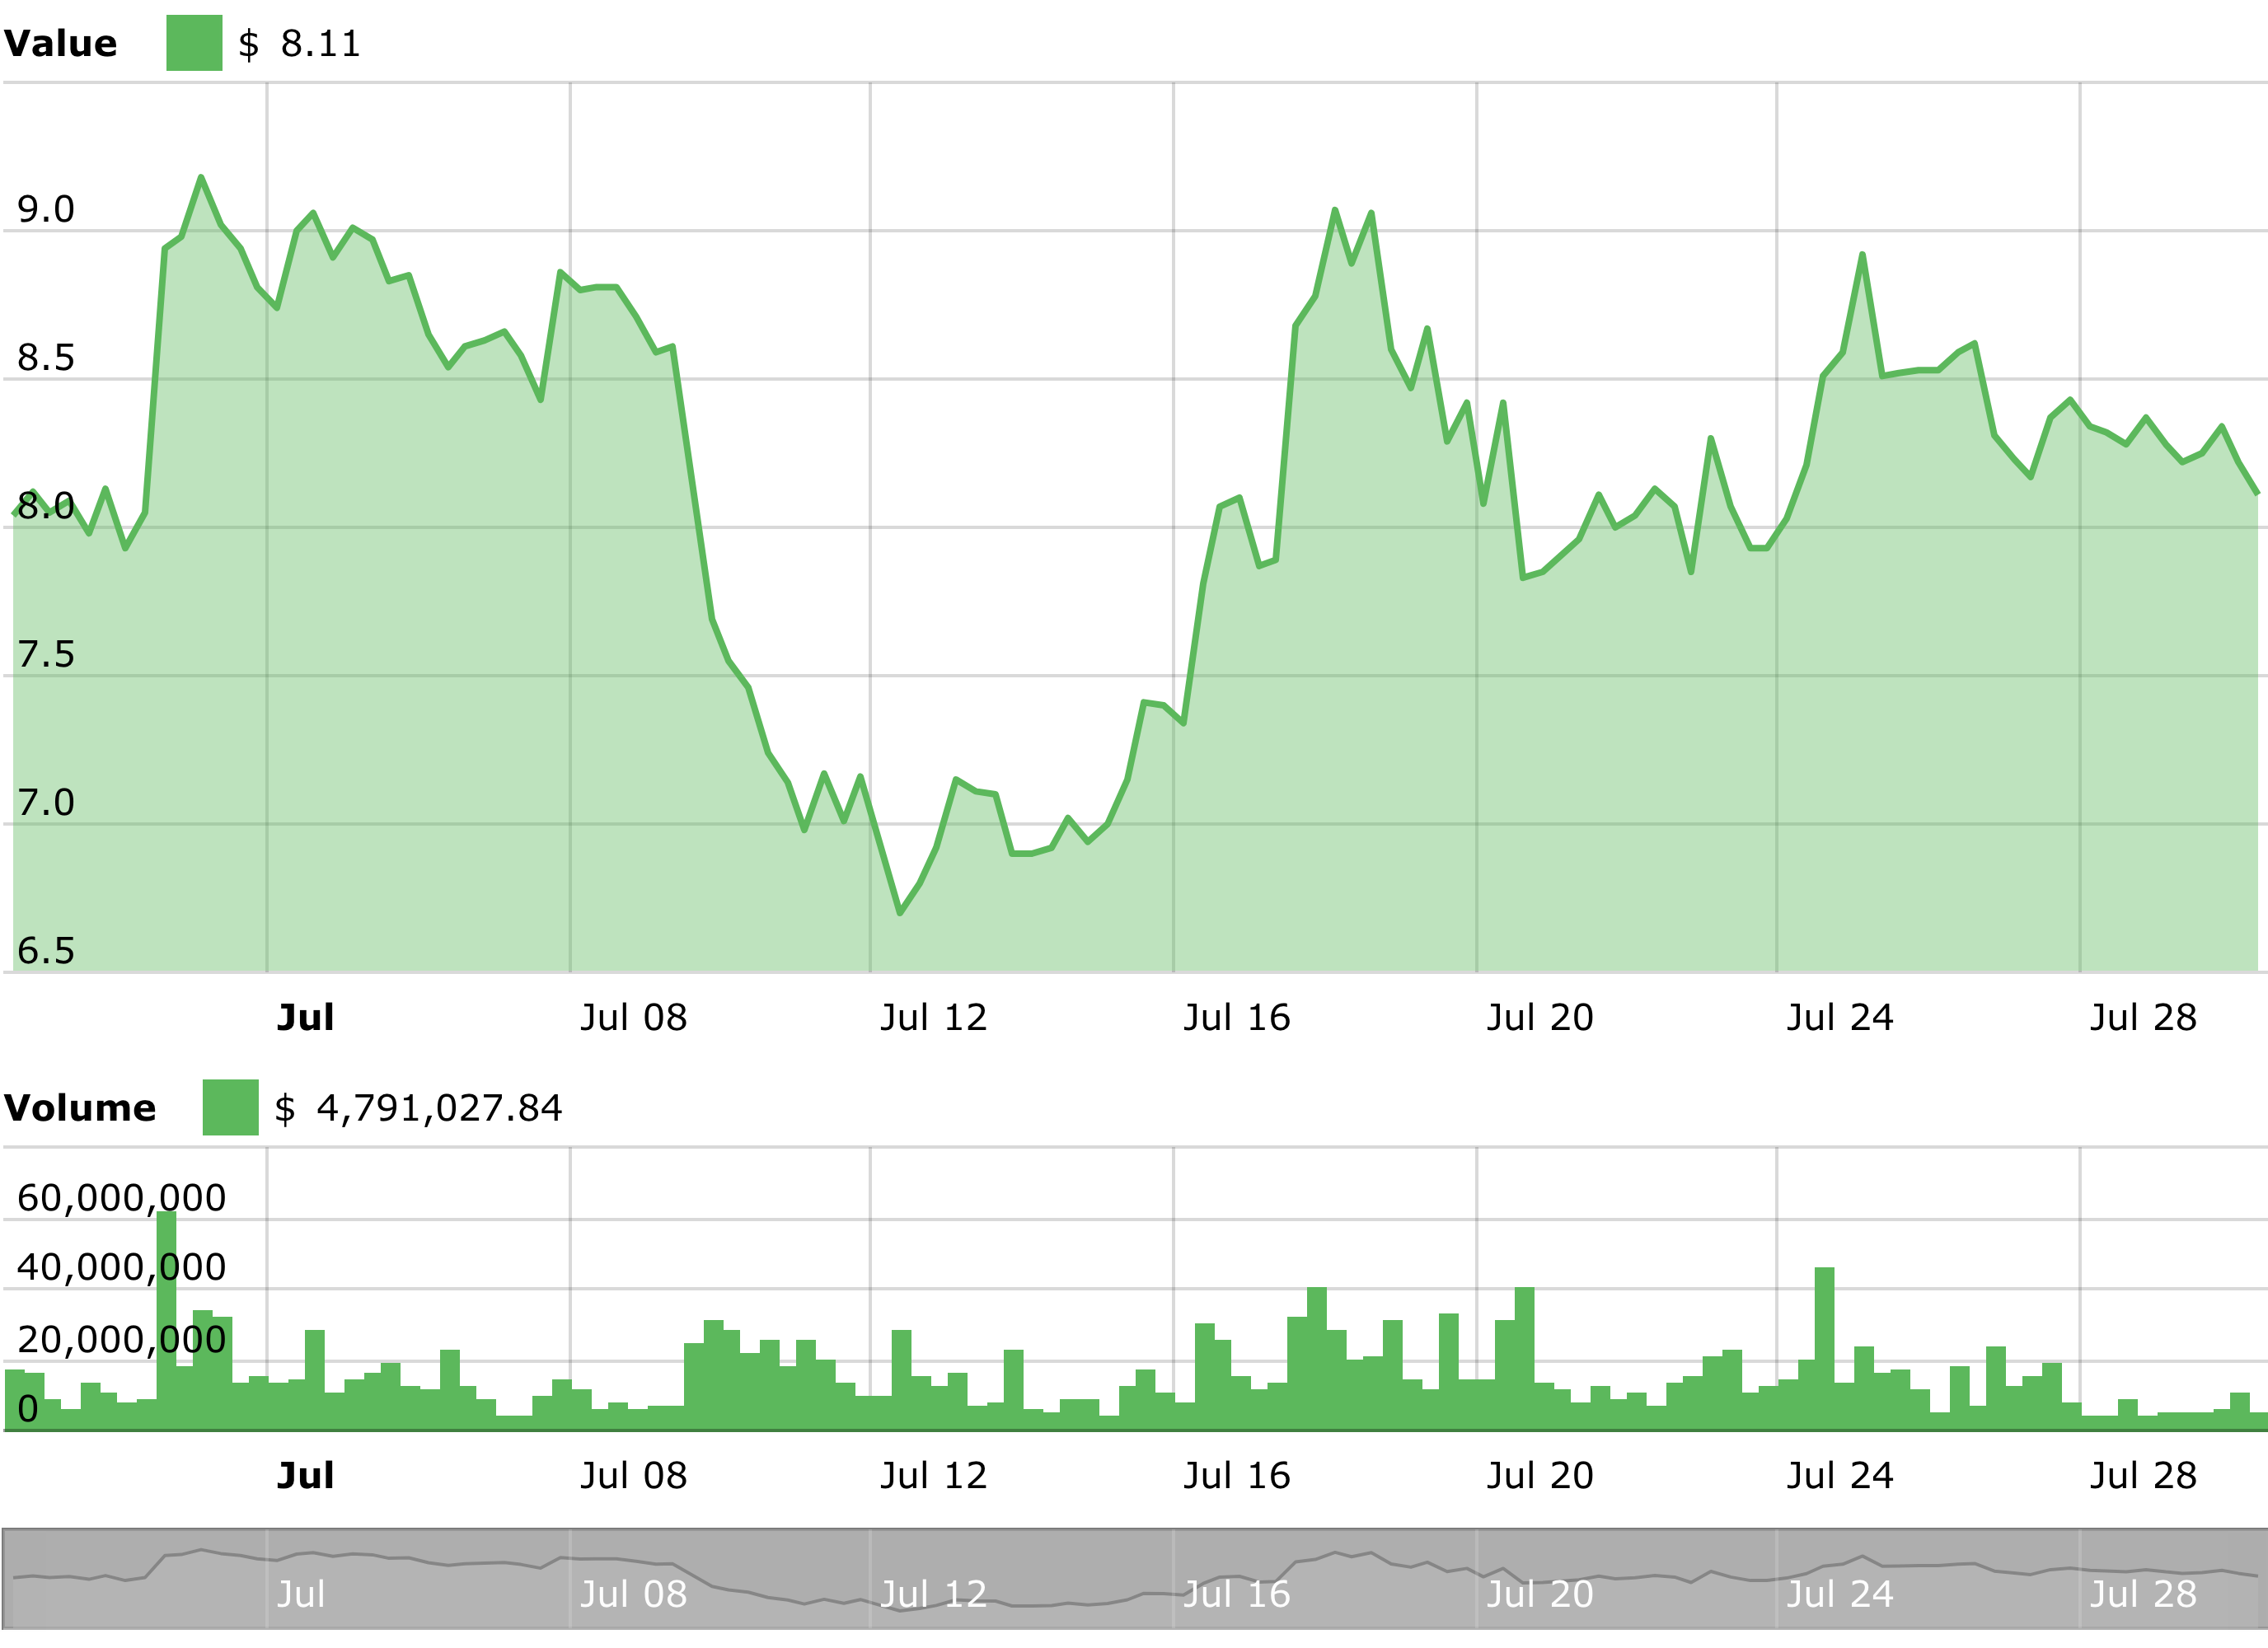Click Jul 12 label under the value chart
The width and height of the screenshot is (2268, 1648).
click(x=934, y=1018)
